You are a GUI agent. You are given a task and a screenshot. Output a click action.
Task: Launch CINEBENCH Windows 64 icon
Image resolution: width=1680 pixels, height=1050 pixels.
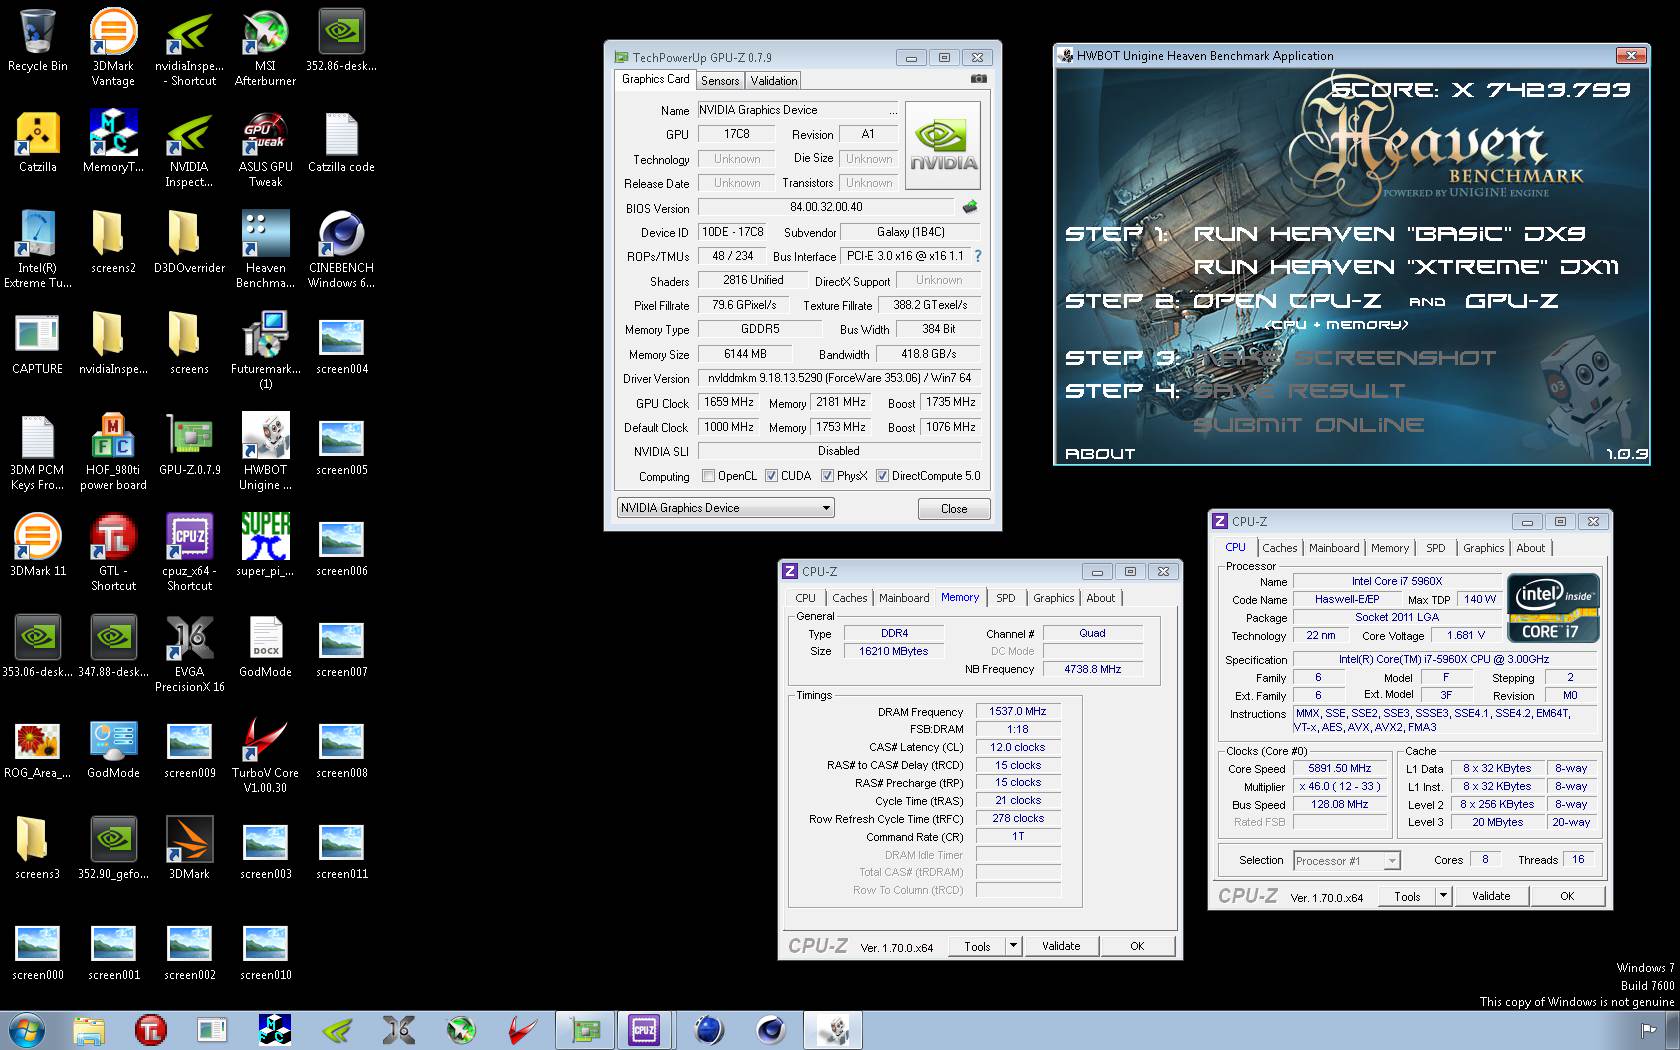[341, 249]
